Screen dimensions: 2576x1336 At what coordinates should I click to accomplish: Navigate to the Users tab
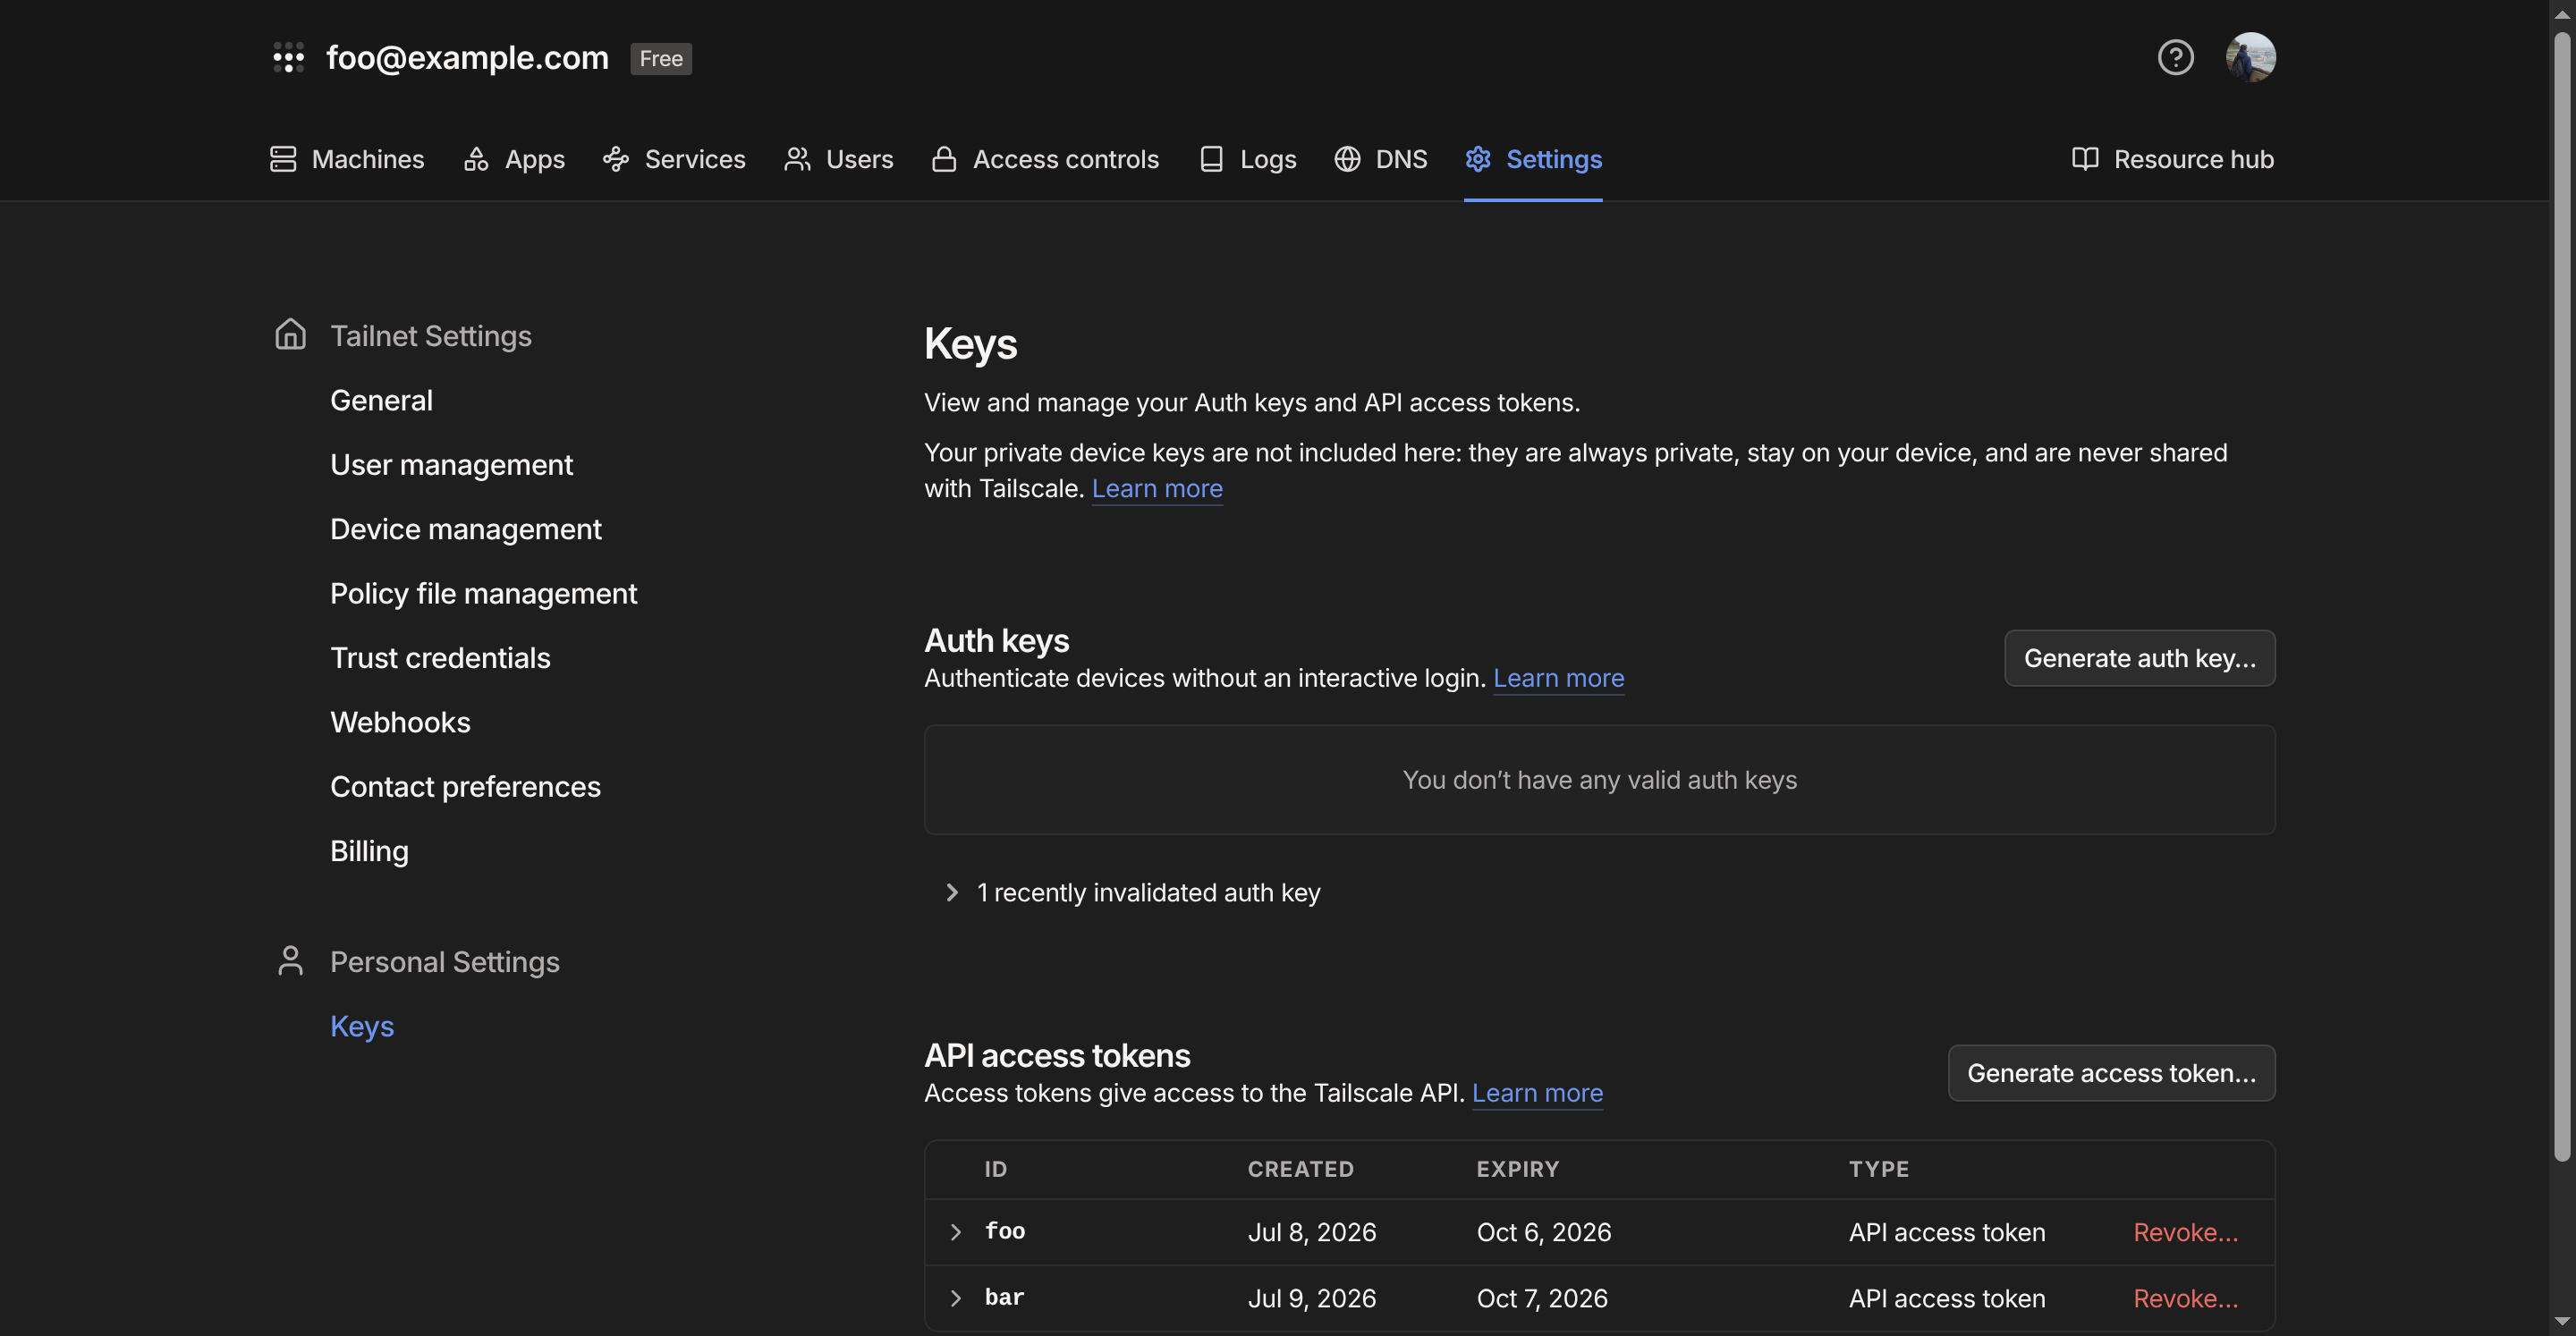[x=838, y=159]
